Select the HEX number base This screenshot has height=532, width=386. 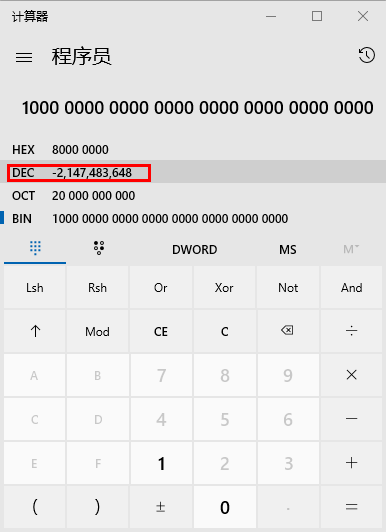[193, 150]
